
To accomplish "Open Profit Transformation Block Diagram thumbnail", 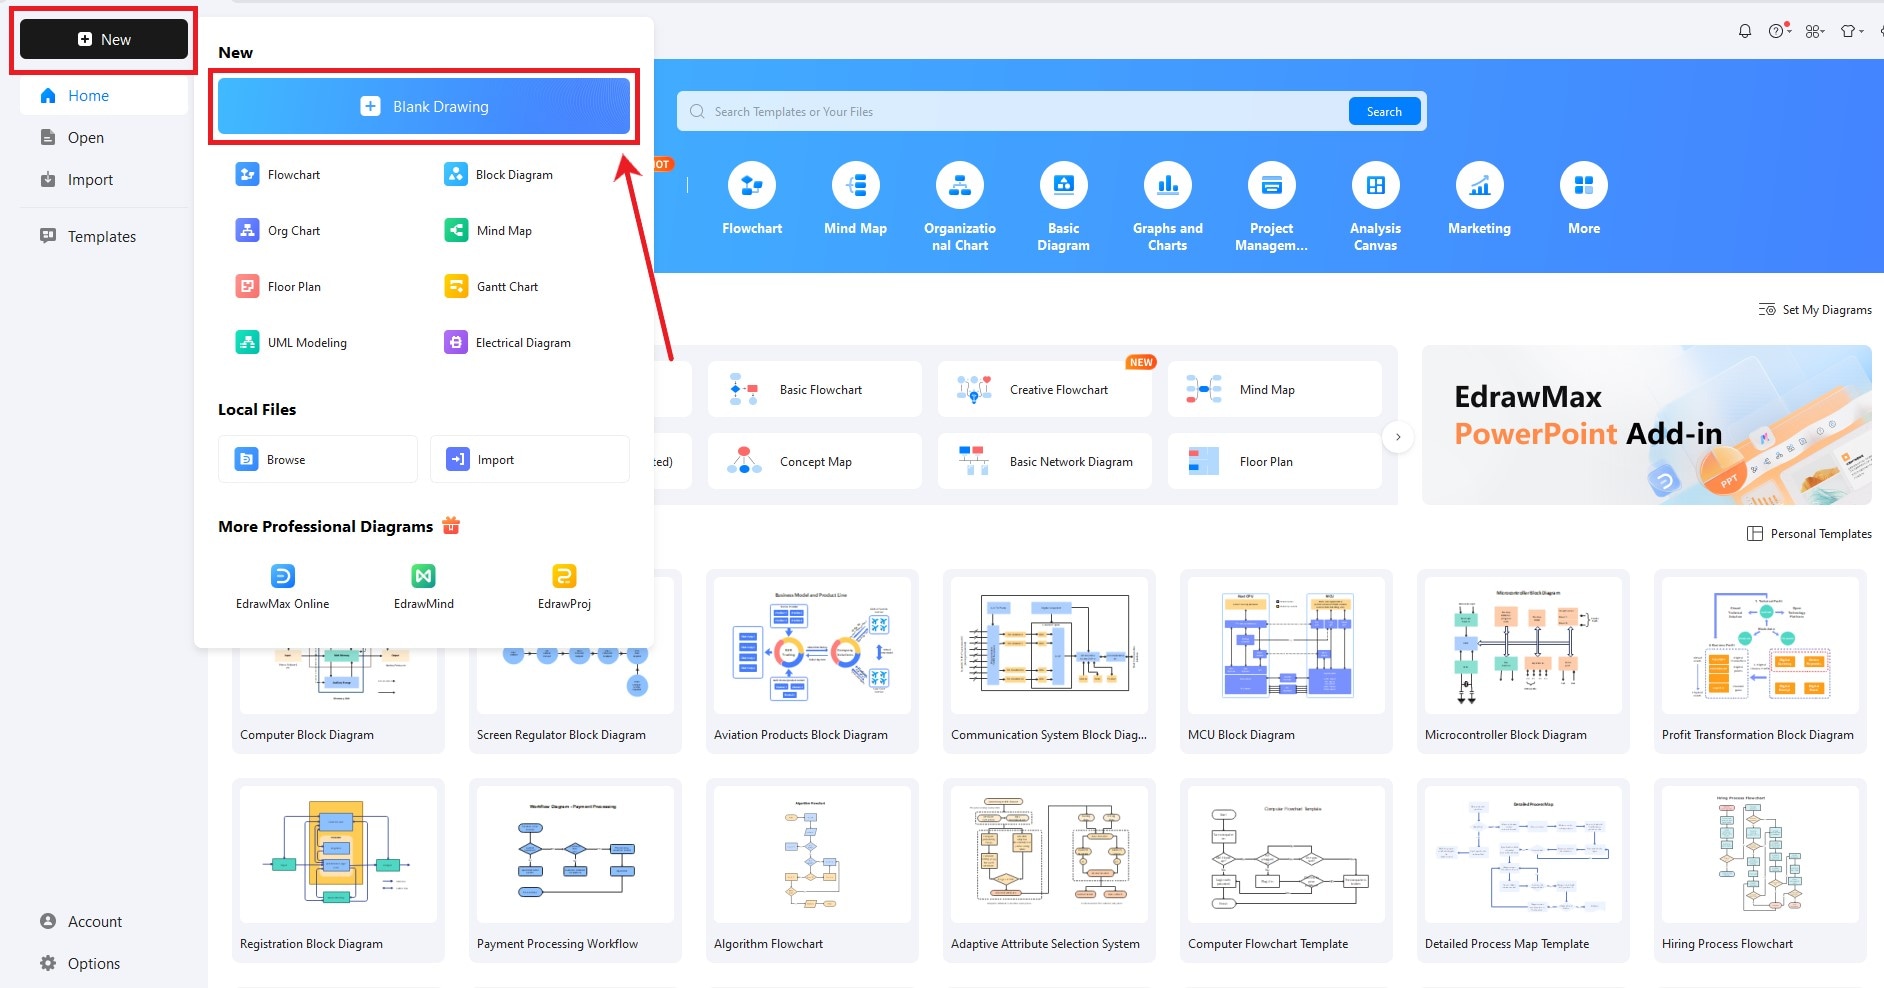I will 1760,645.
